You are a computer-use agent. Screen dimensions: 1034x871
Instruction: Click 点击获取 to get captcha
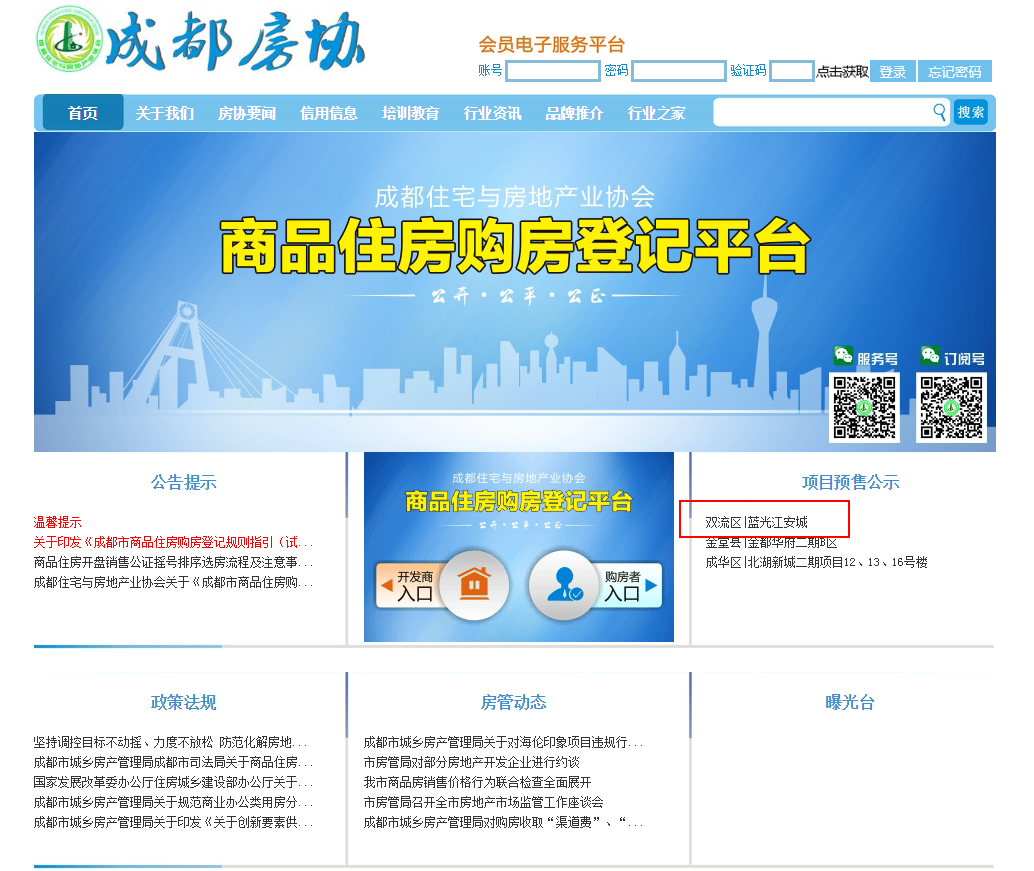tap(842, 71)
